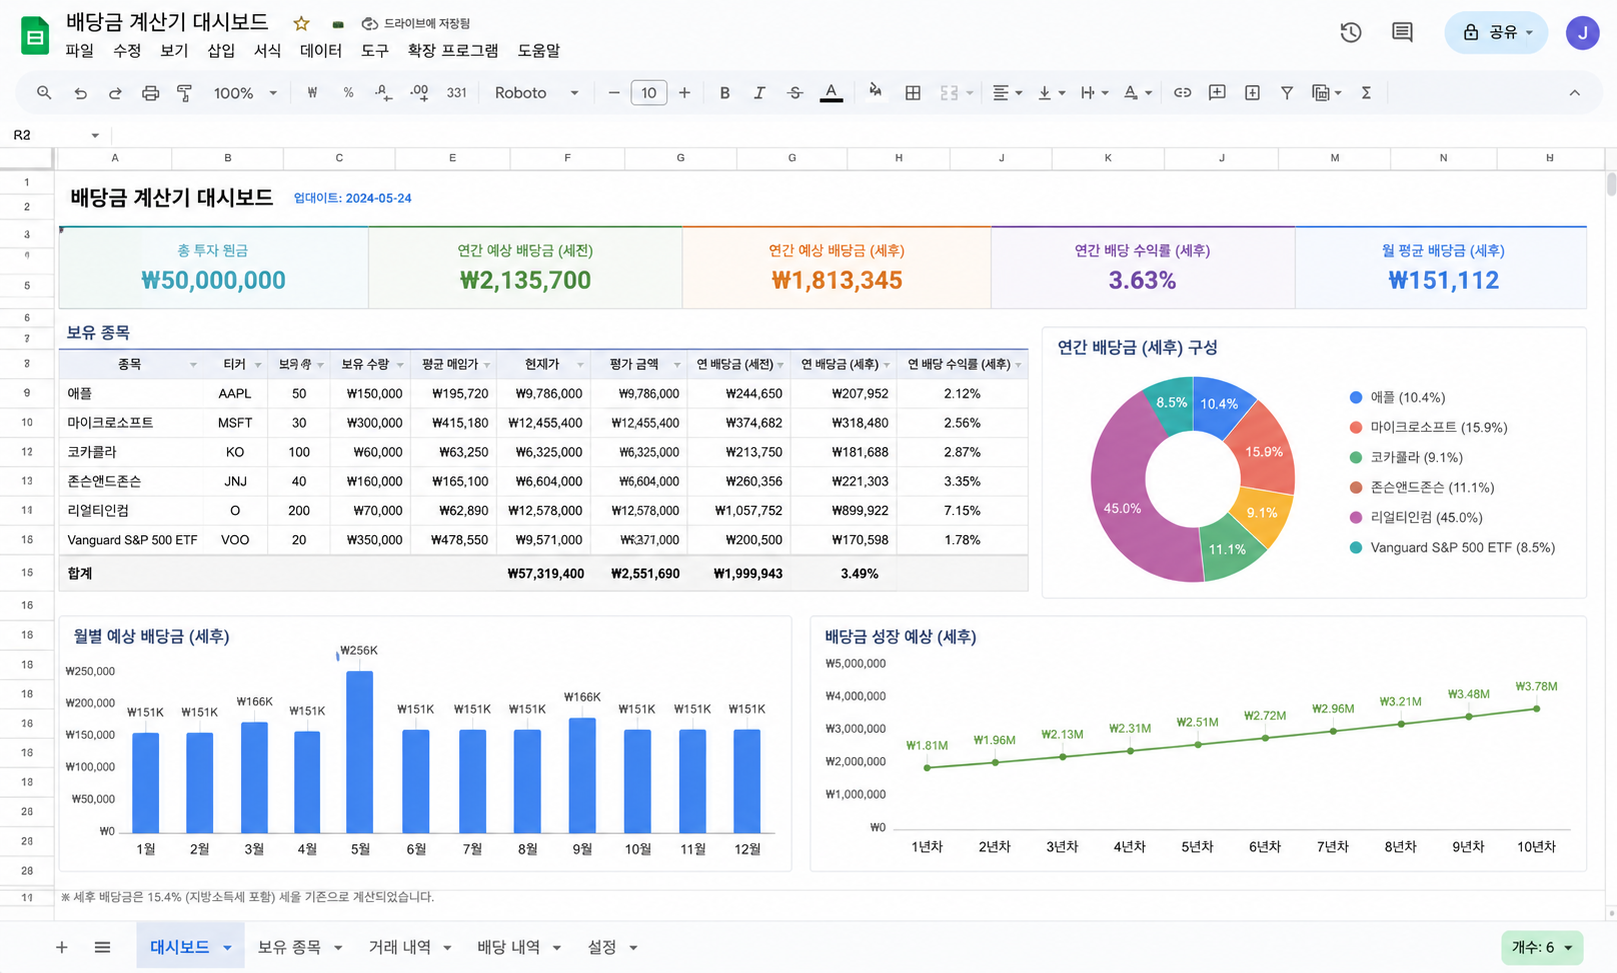
Task: Open the functions sigma menu
Action: (x=1366, y=93)
